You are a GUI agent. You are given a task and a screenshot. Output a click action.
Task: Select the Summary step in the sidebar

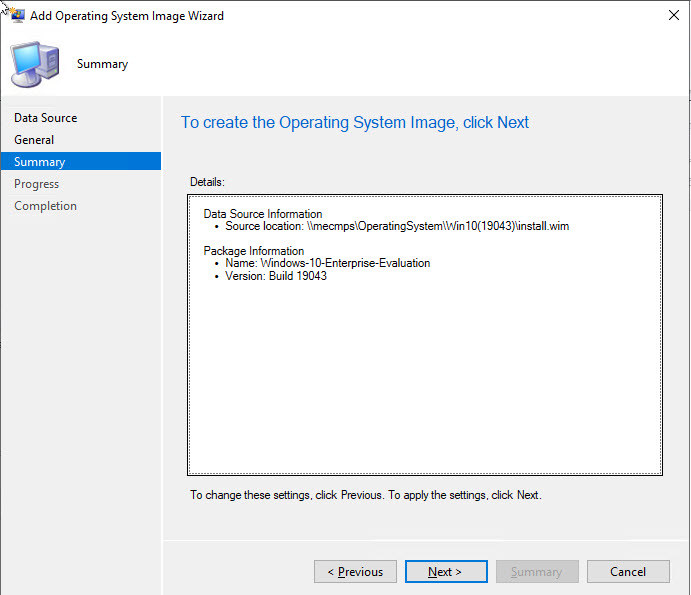(40, 162)
